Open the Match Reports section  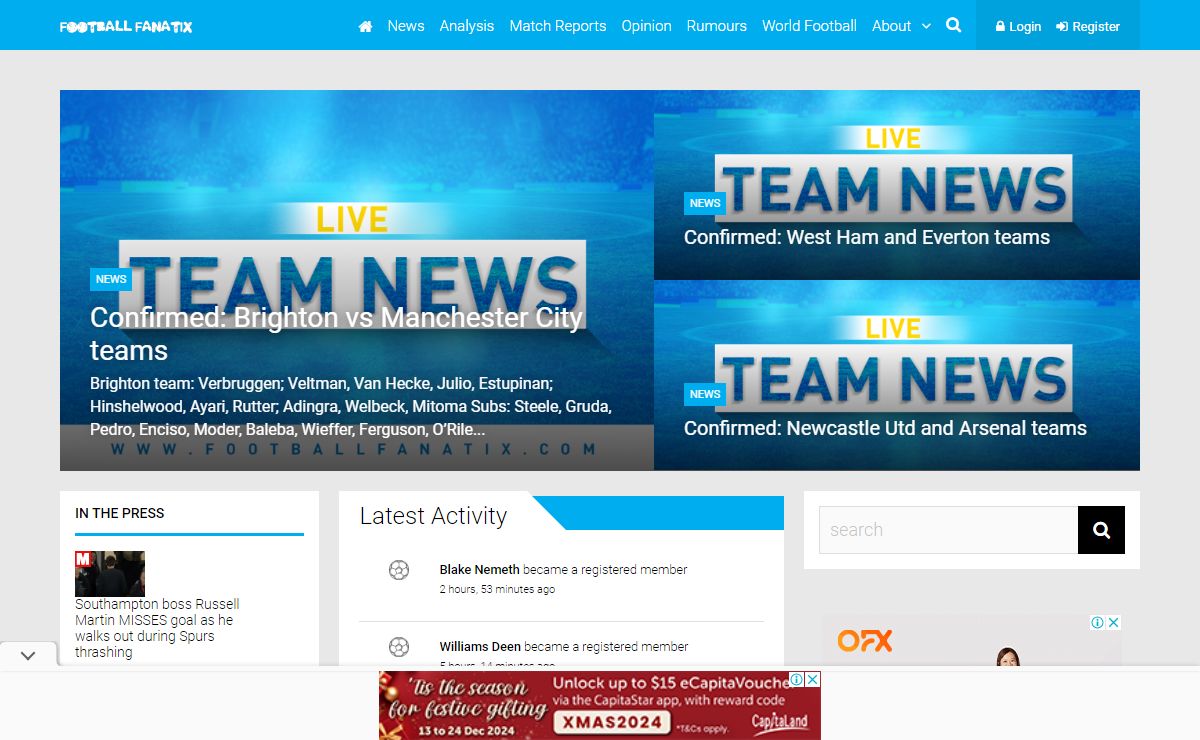(x=558, y=26)
